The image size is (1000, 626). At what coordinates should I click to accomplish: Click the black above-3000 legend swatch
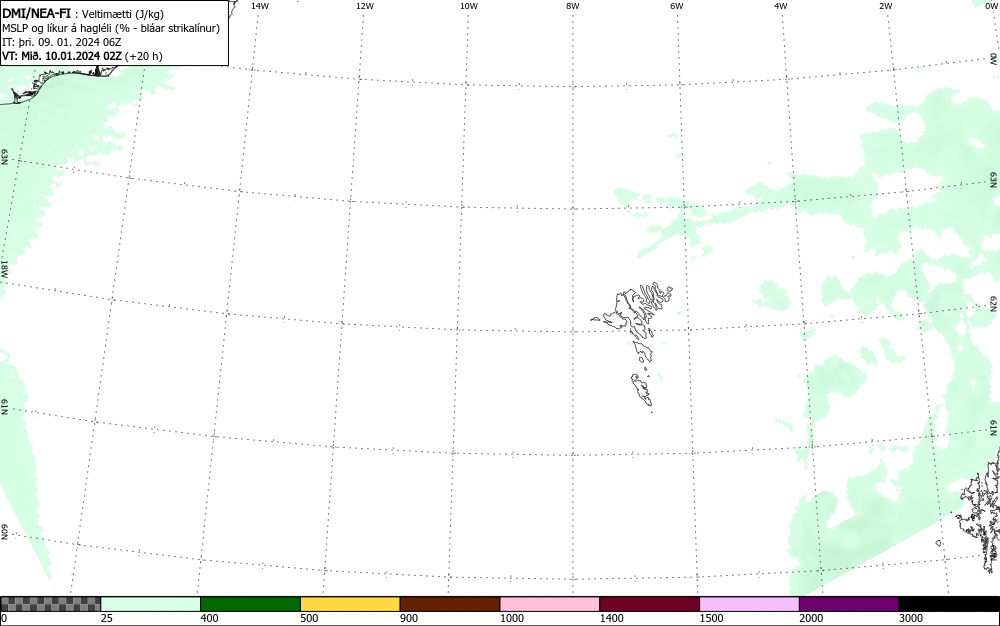coord(949,604)
